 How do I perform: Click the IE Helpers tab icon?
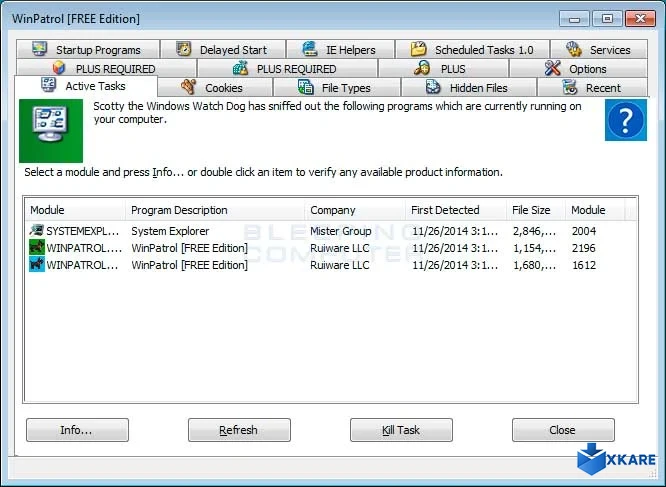point(309,49)
